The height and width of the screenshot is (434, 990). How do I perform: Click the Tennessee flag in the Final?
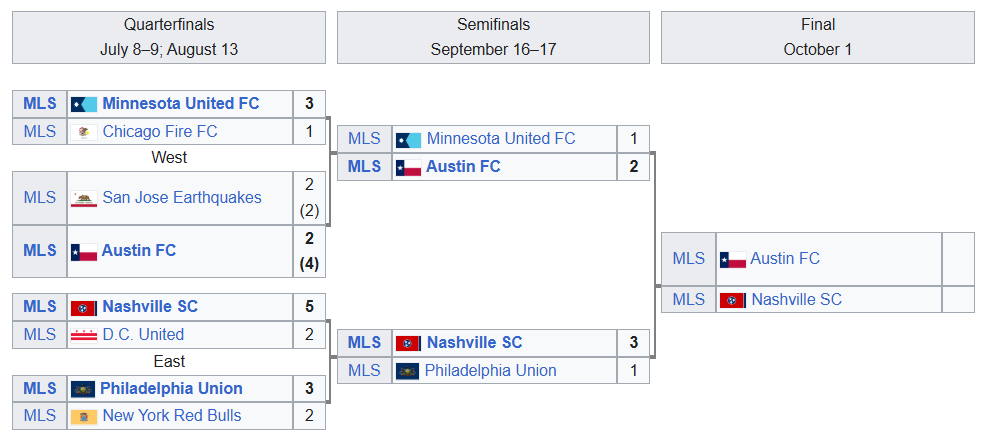pos(733,300)
